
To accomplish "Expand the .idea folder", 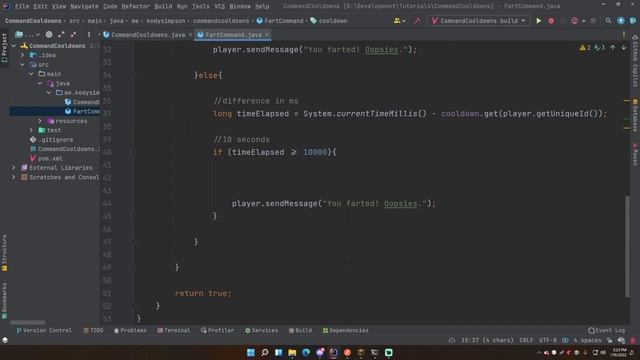I will 22,55.
